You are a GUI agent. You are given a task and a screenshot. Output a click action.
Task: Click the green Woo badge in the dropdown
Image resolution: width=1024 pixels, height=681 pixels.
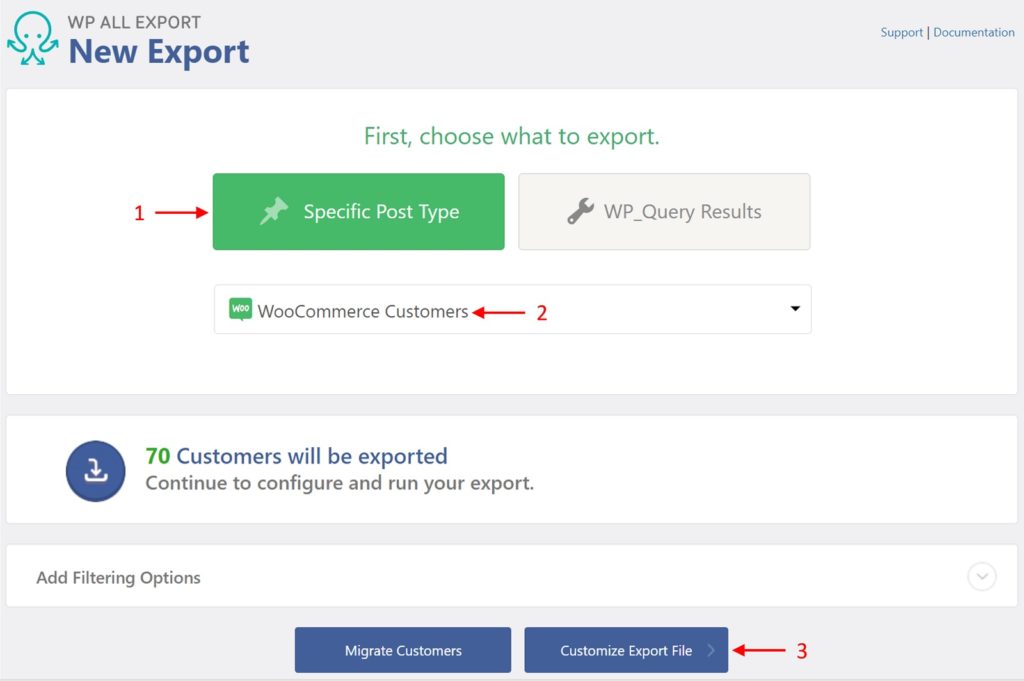point(240,310)
